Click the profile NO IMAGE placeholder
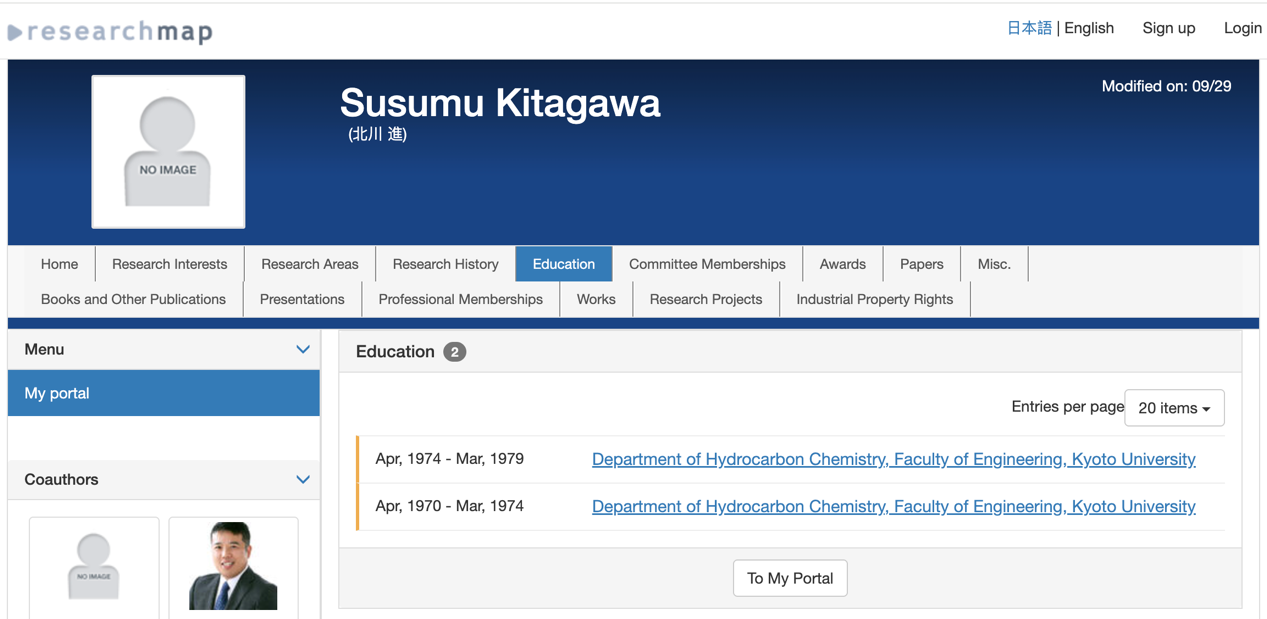This screenshot has height=619, width=1267. (168, 152)
